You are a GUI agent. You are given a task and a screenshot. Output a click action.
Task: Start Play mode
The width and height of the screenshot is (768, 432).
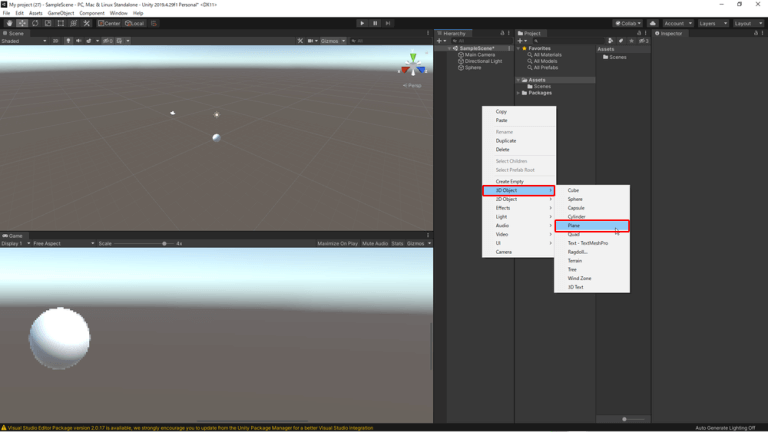(x=362, y=23)
